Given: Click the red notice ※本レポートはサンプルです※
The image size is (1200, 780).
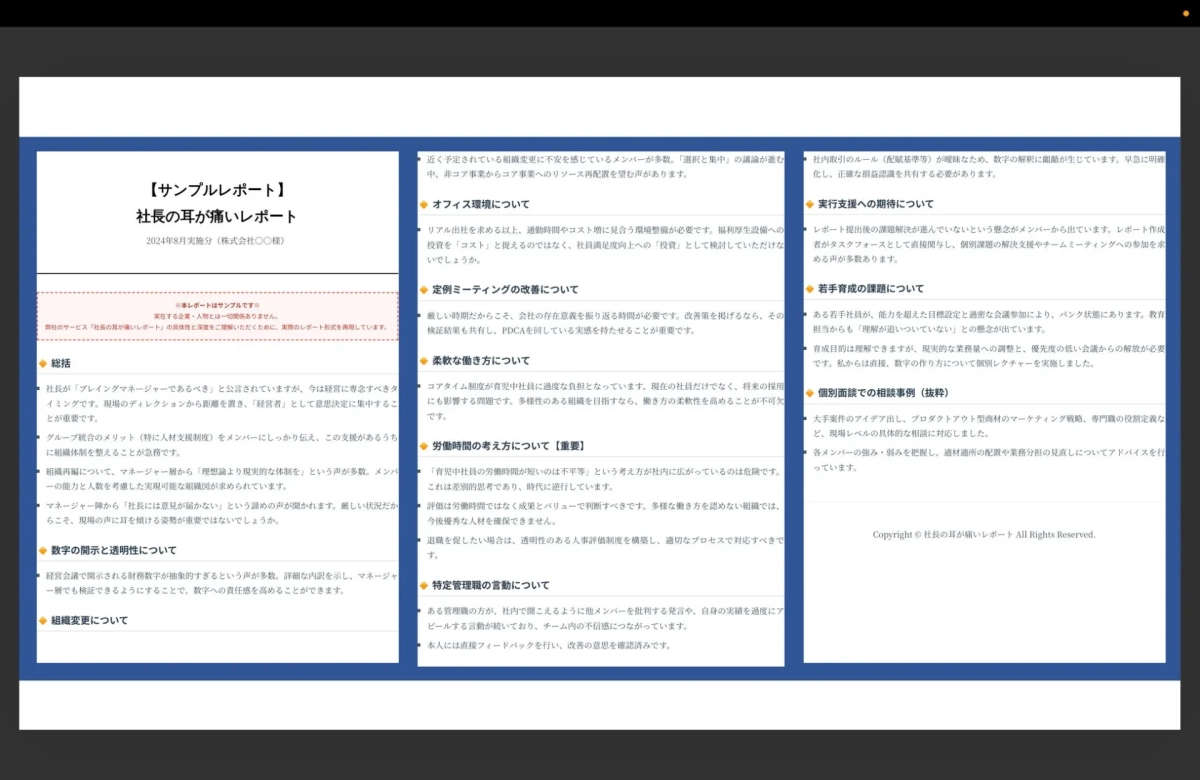Looking at the screenshot, I should coord(217,304).
